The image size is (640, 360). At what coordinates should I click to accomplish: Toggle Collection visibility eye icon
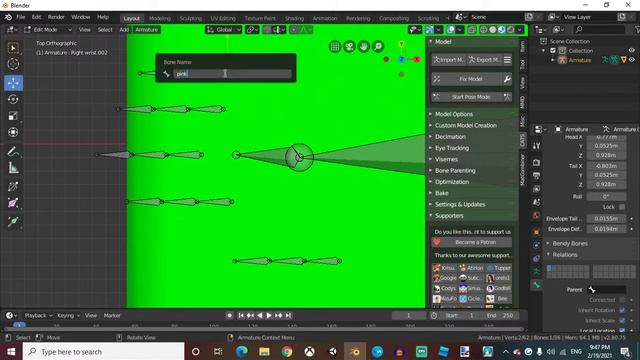click(x=631, y=51)
